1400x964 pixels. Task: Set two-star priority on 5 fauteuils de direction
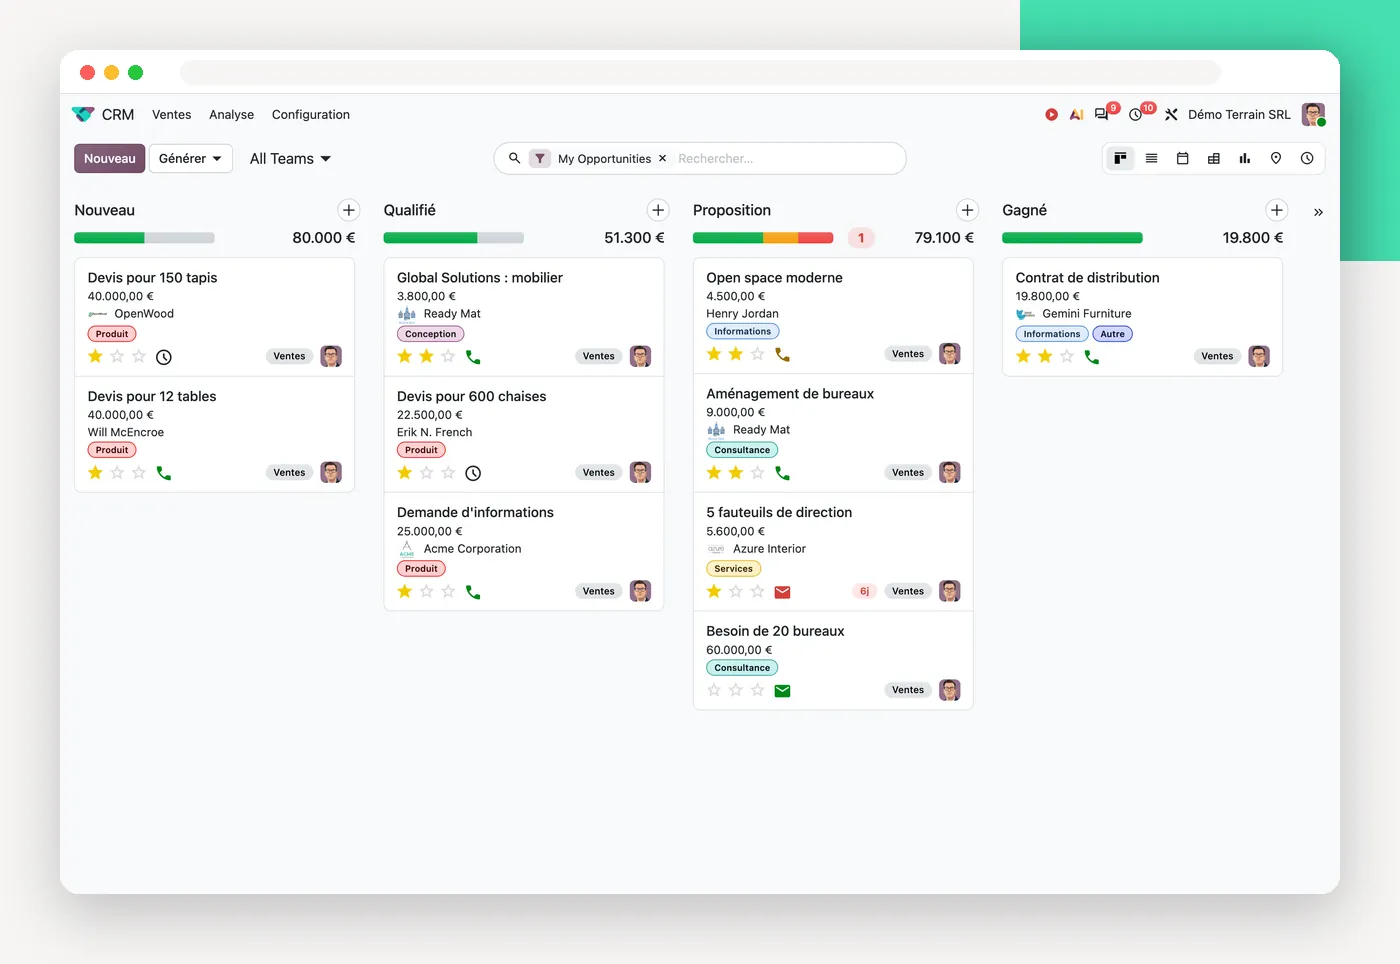736,592
